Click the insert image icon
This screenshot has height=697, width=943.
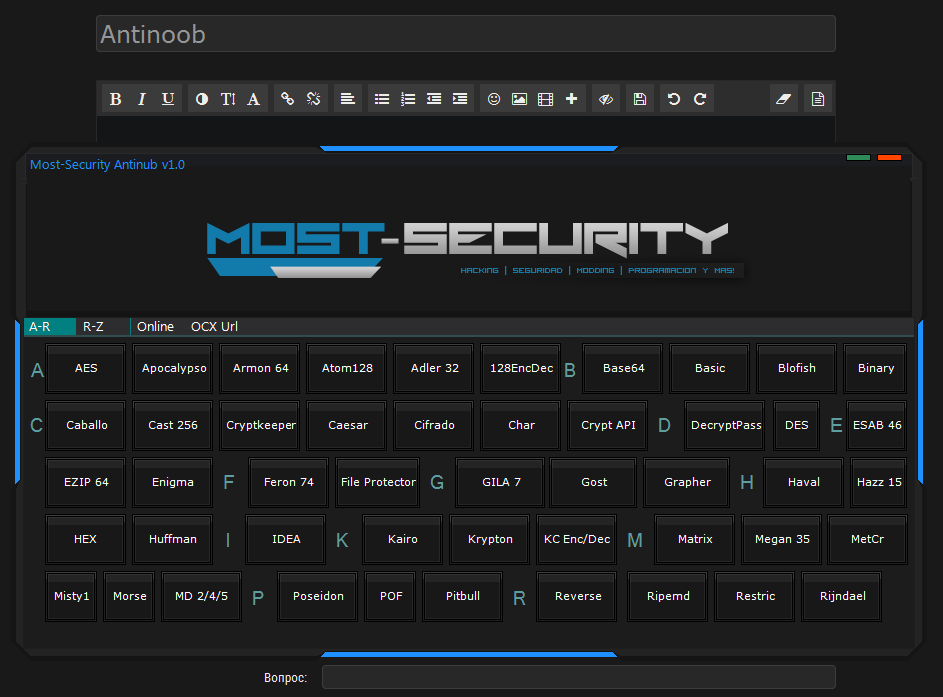[x=520, y=99]
